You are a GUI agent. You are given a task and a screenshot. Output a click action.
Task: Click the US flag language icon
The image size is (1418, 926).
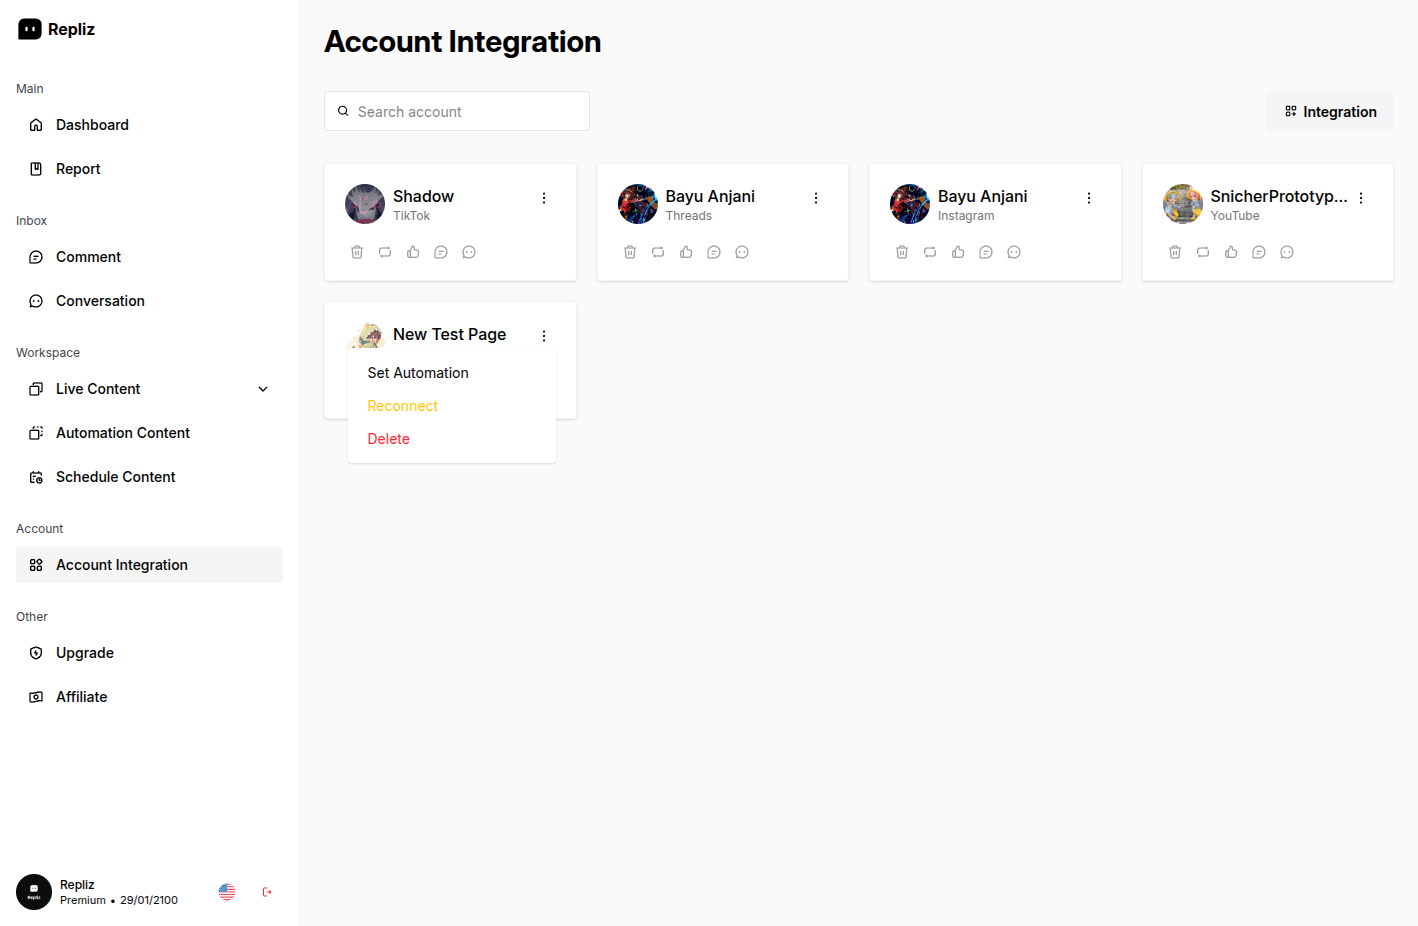[x=227, y=892]
